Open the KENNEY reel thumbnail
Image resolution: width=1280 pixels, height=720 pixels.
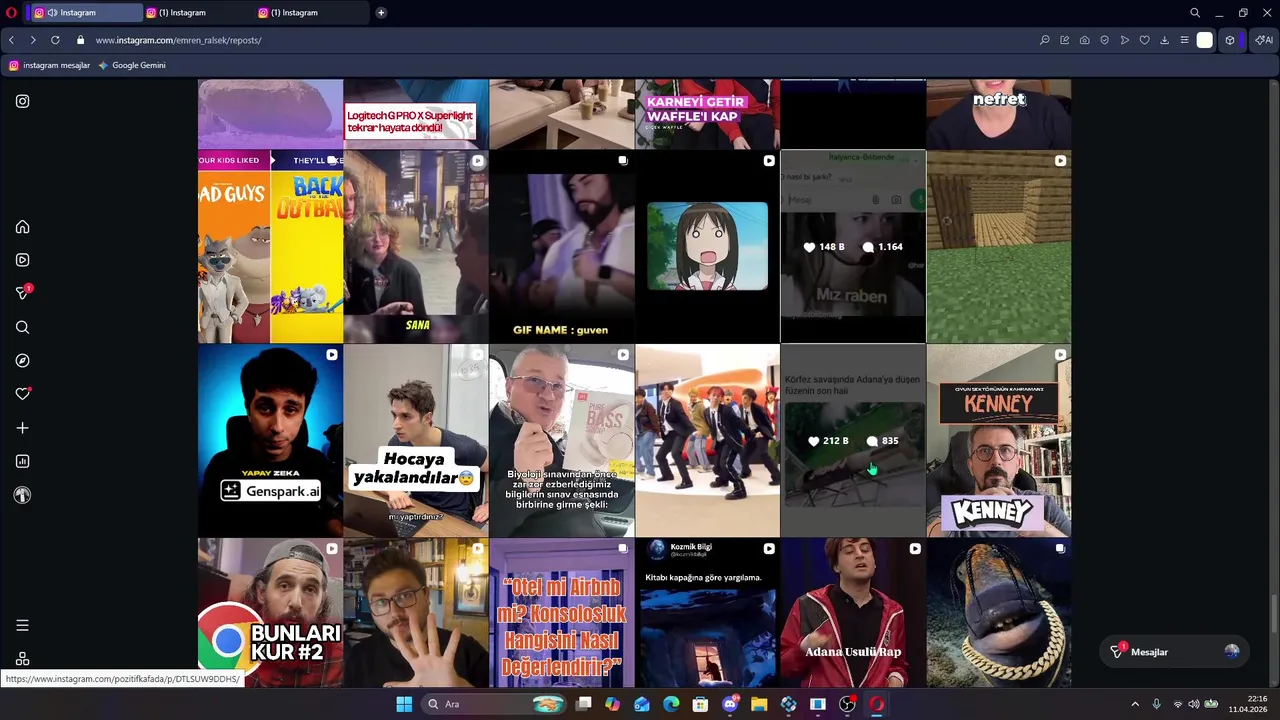[998, 441]
